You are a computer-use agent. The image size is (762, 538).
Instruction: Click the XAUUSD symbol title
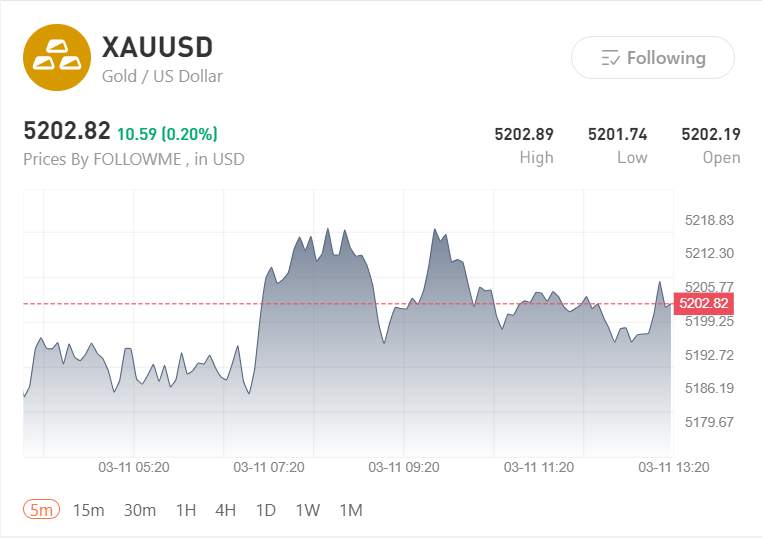click(x=158, y=47)
